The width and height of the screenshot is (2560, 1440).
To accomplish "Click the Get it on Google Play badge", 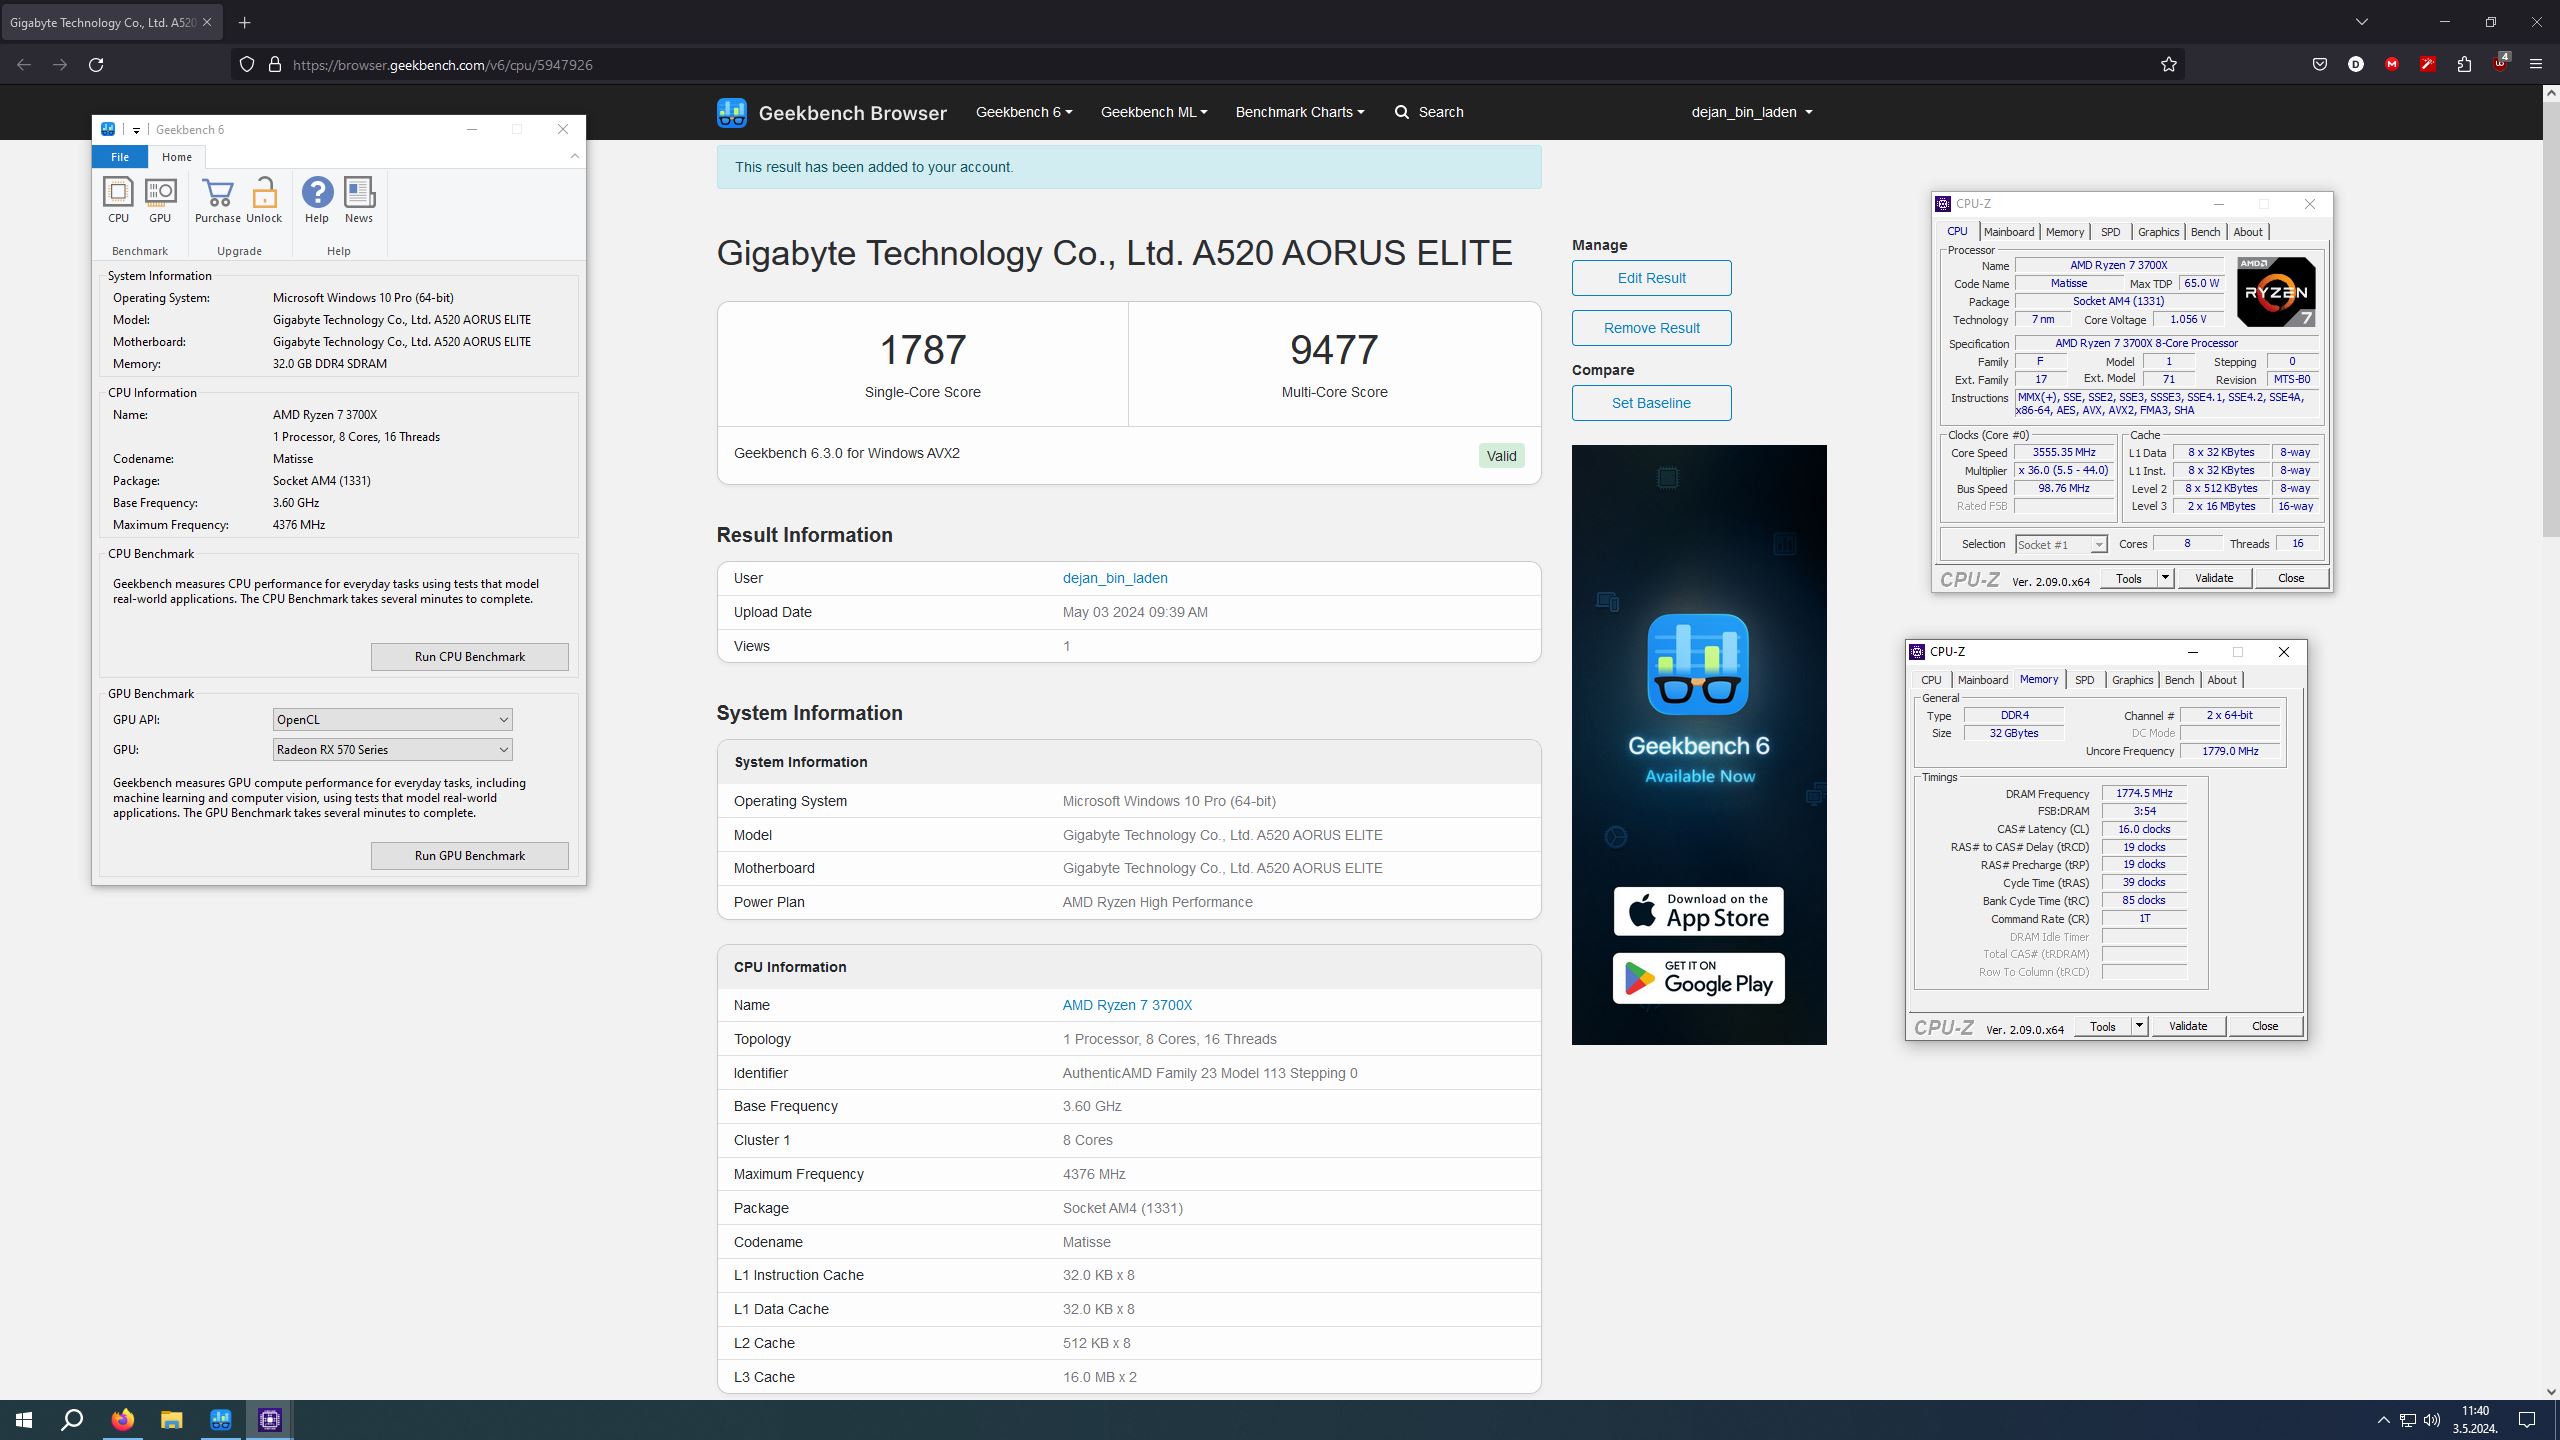I will click(1698, 978).
